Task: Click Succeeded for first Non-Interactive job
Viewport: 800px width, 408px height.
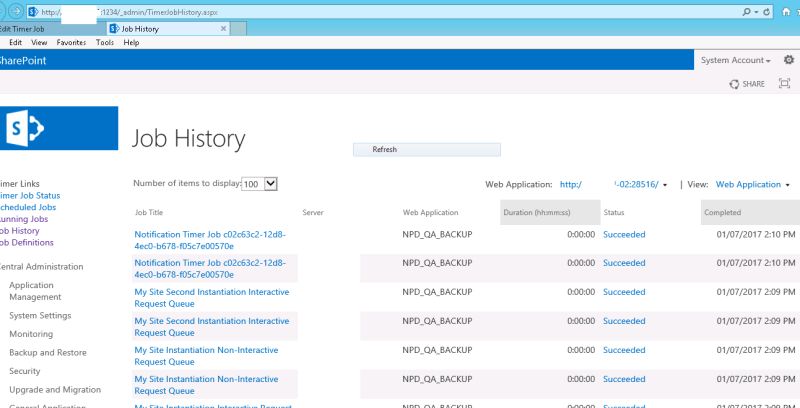Action: click(624, 350)
